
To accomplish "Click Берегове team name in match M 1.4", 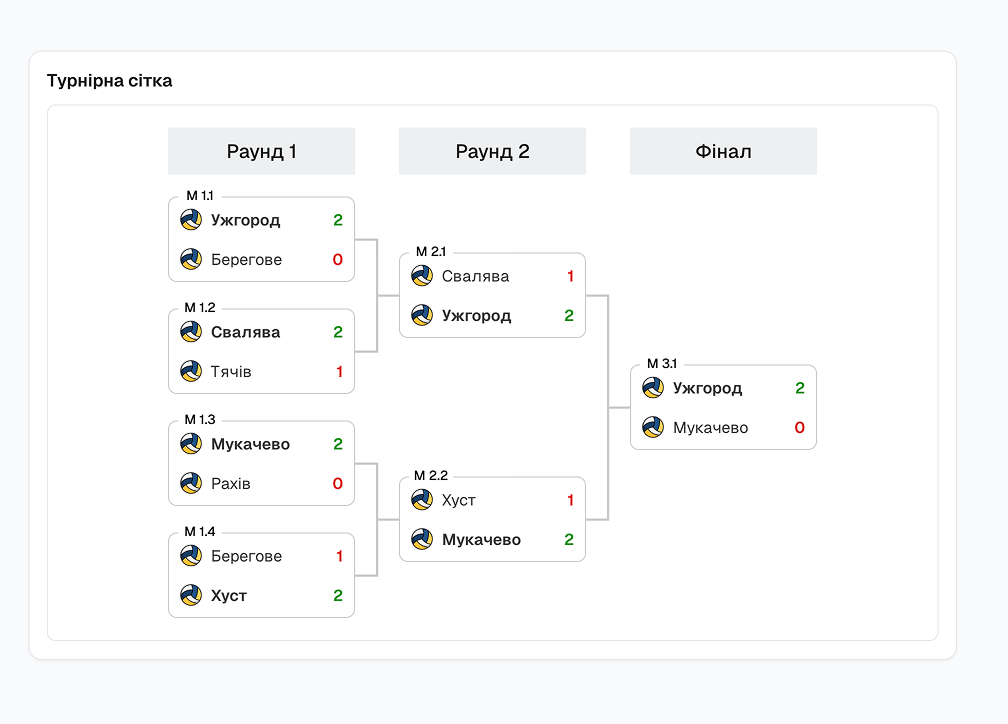I will pos(246,556).
